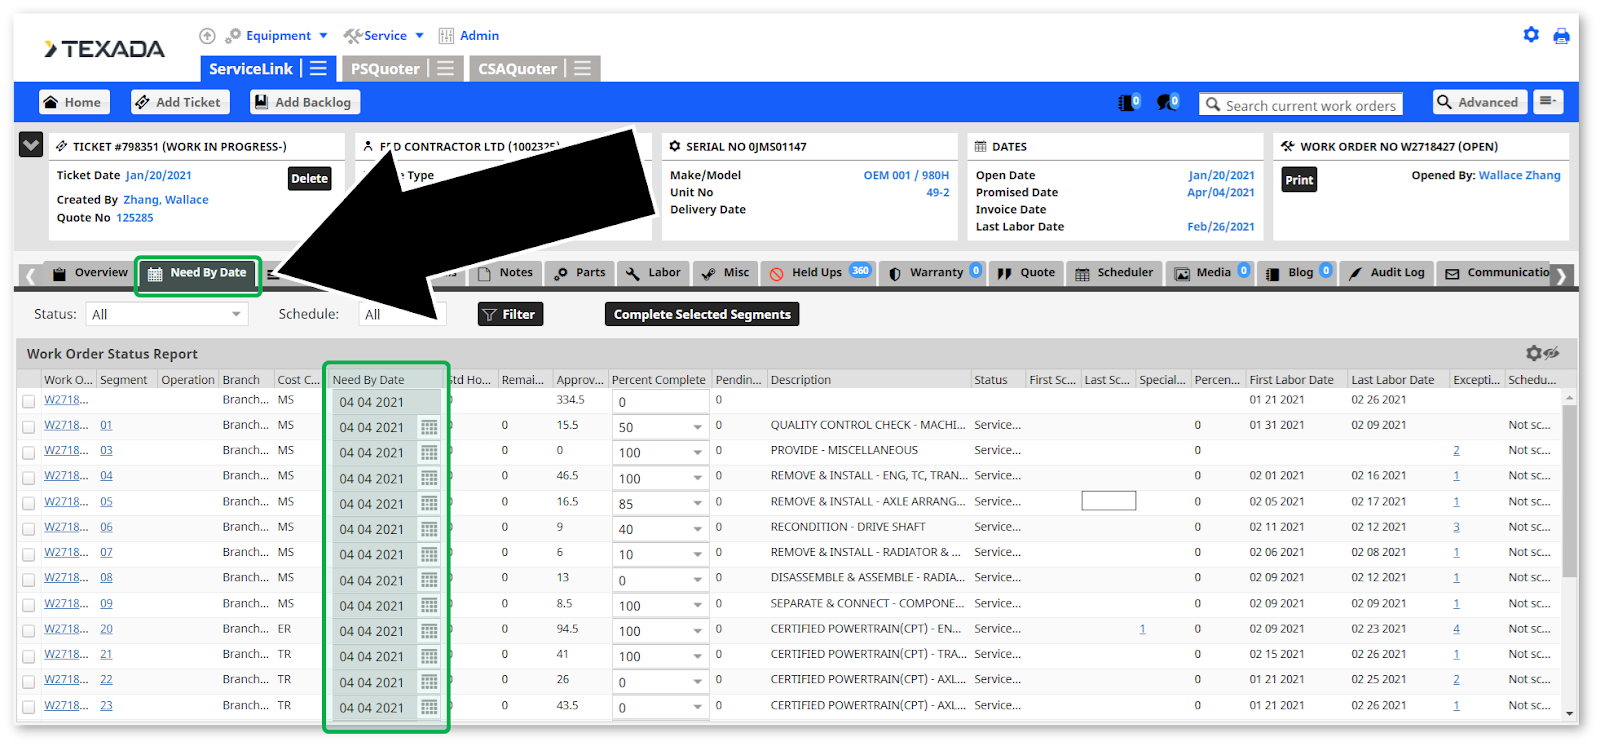Open calendar picker for segment 20 row
This screenshot has height=746, width=1600.
click(429, 631)
